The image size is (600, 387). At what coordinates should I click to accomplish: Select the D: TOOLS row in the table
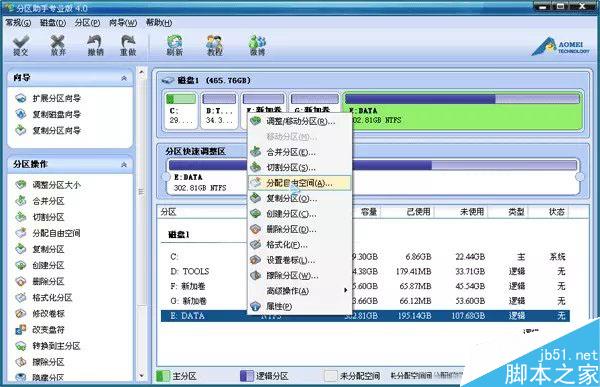(x=365, y=271)
